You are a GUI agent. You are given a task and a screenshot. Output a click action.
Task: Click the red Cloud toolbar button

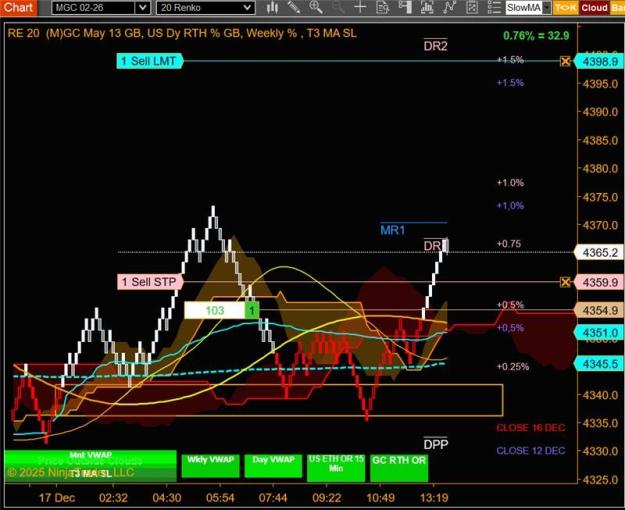[x=594, y=8]
